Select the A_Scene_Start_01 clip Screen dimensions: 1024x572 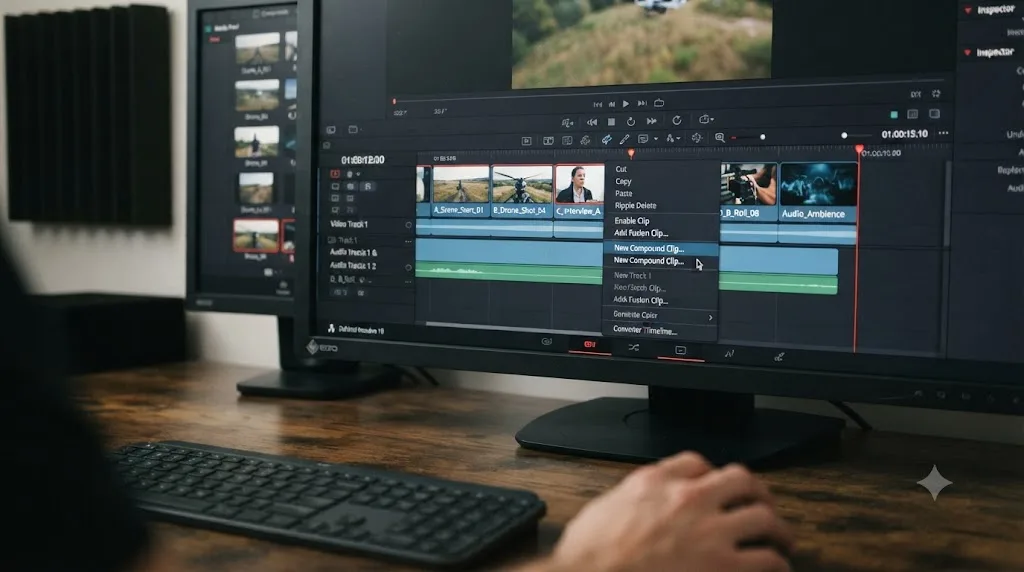(x=461, y=191)
